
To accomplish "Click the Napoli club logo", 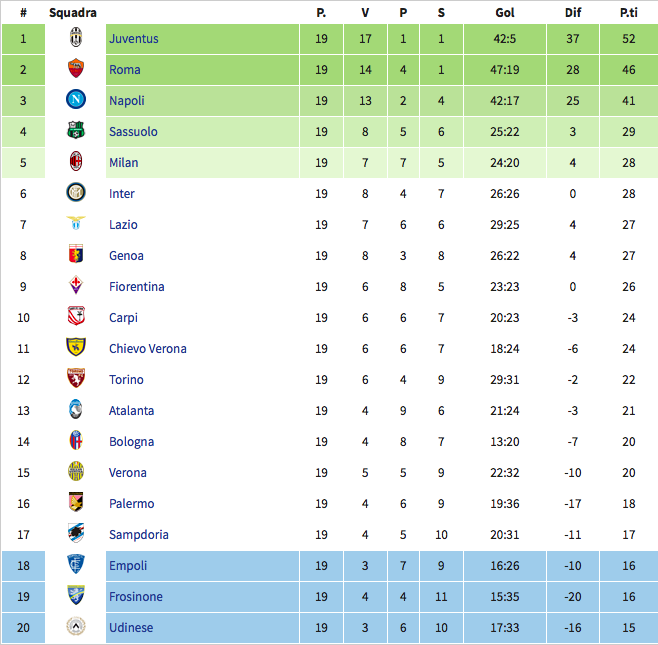I will [75, 101].
